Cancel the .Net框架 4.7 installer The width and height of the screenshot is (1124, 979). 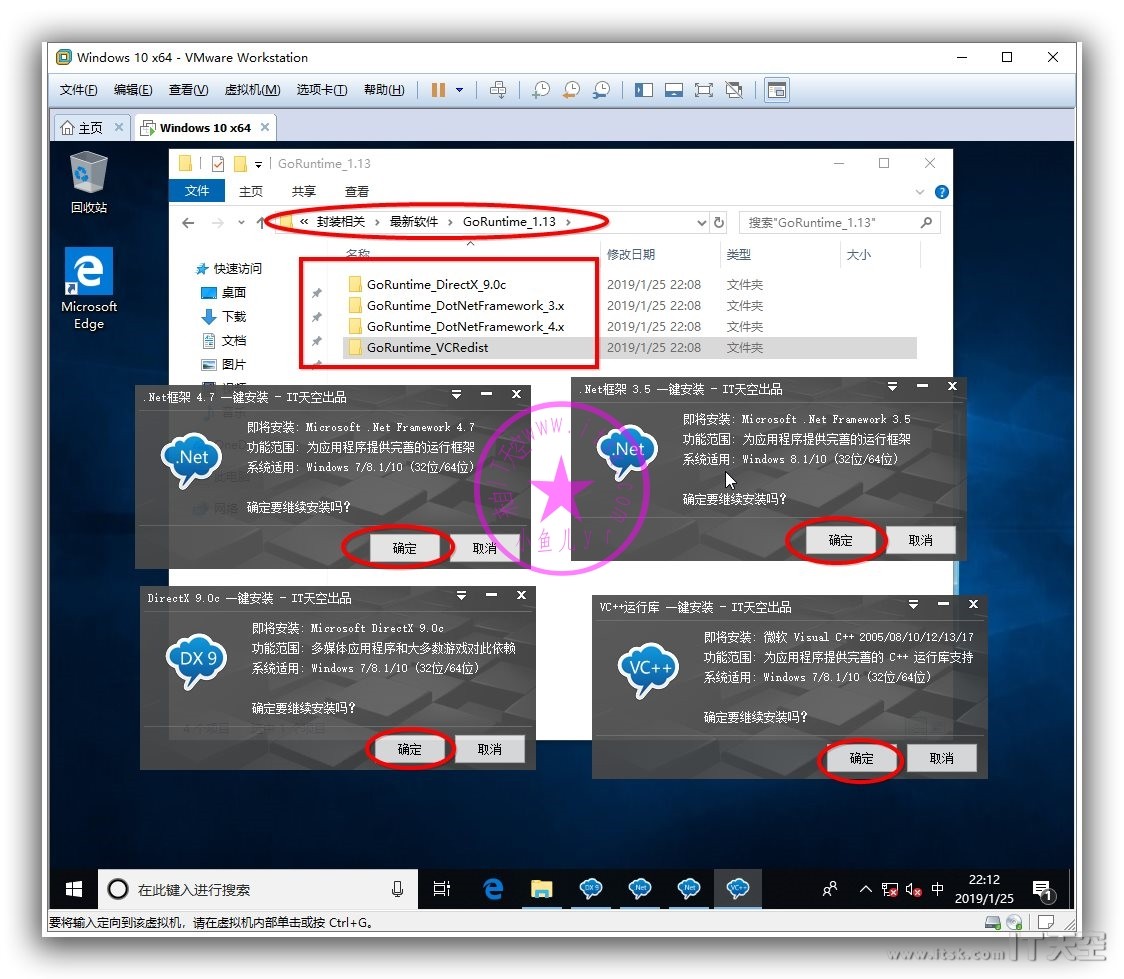(485, 548)
